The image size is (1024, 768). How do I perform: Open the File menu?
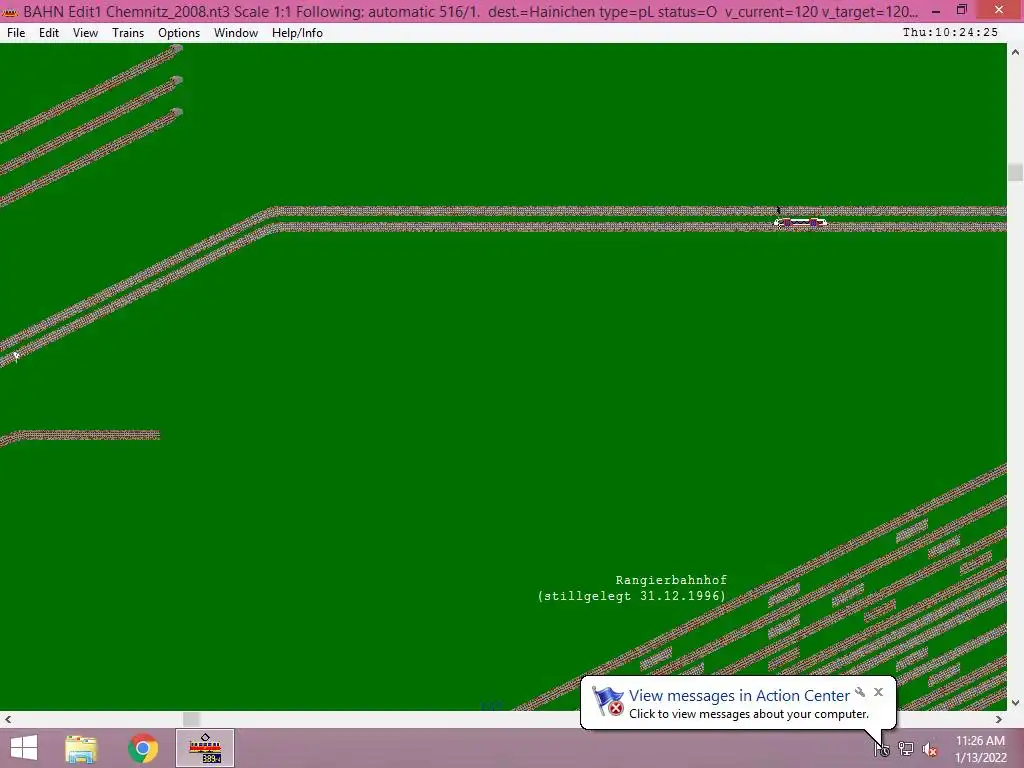[x=16, y=33]
